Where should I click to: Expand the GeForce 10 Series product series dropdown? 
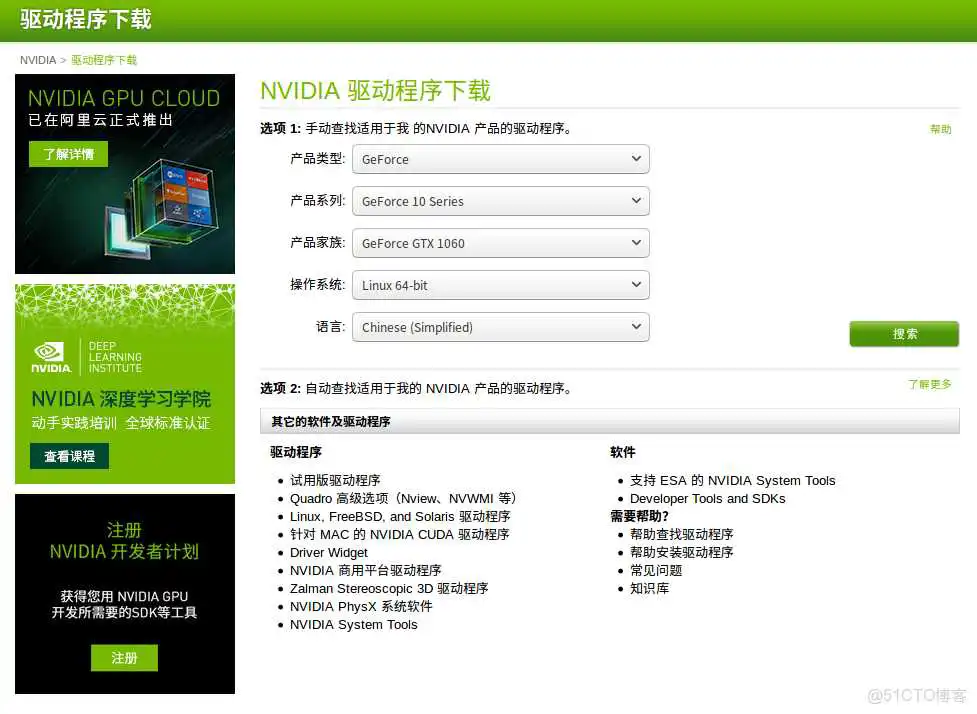[500, 201]
